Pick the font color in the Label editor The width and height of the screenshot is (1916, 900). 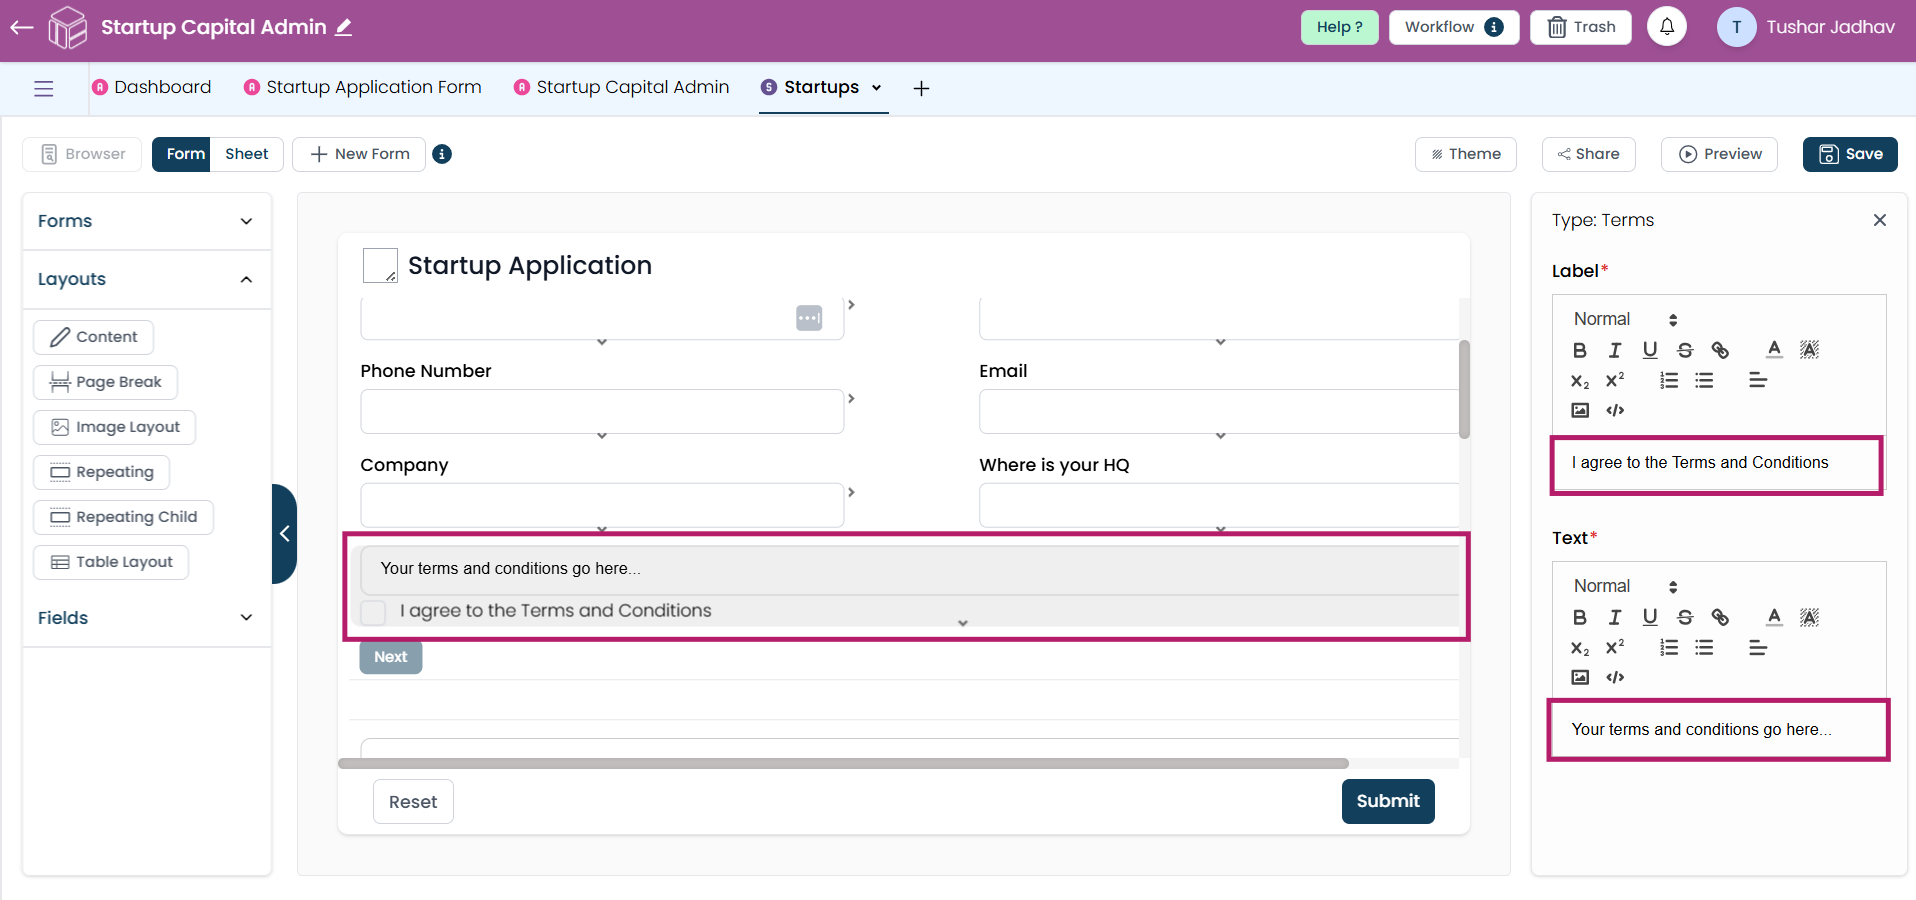[1774, 350]
